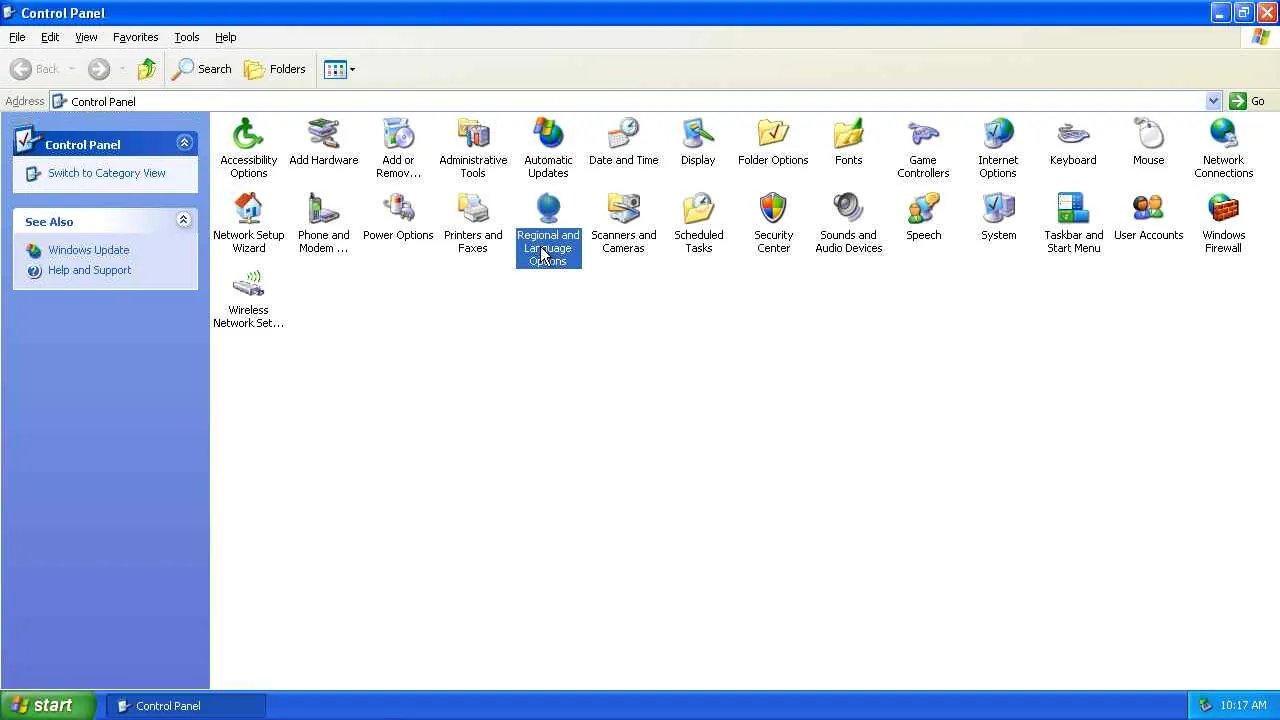Select Control Panel taskbar button
Image resolution: width=1280 pixels, height=720 pixels.
pos(186,706)
